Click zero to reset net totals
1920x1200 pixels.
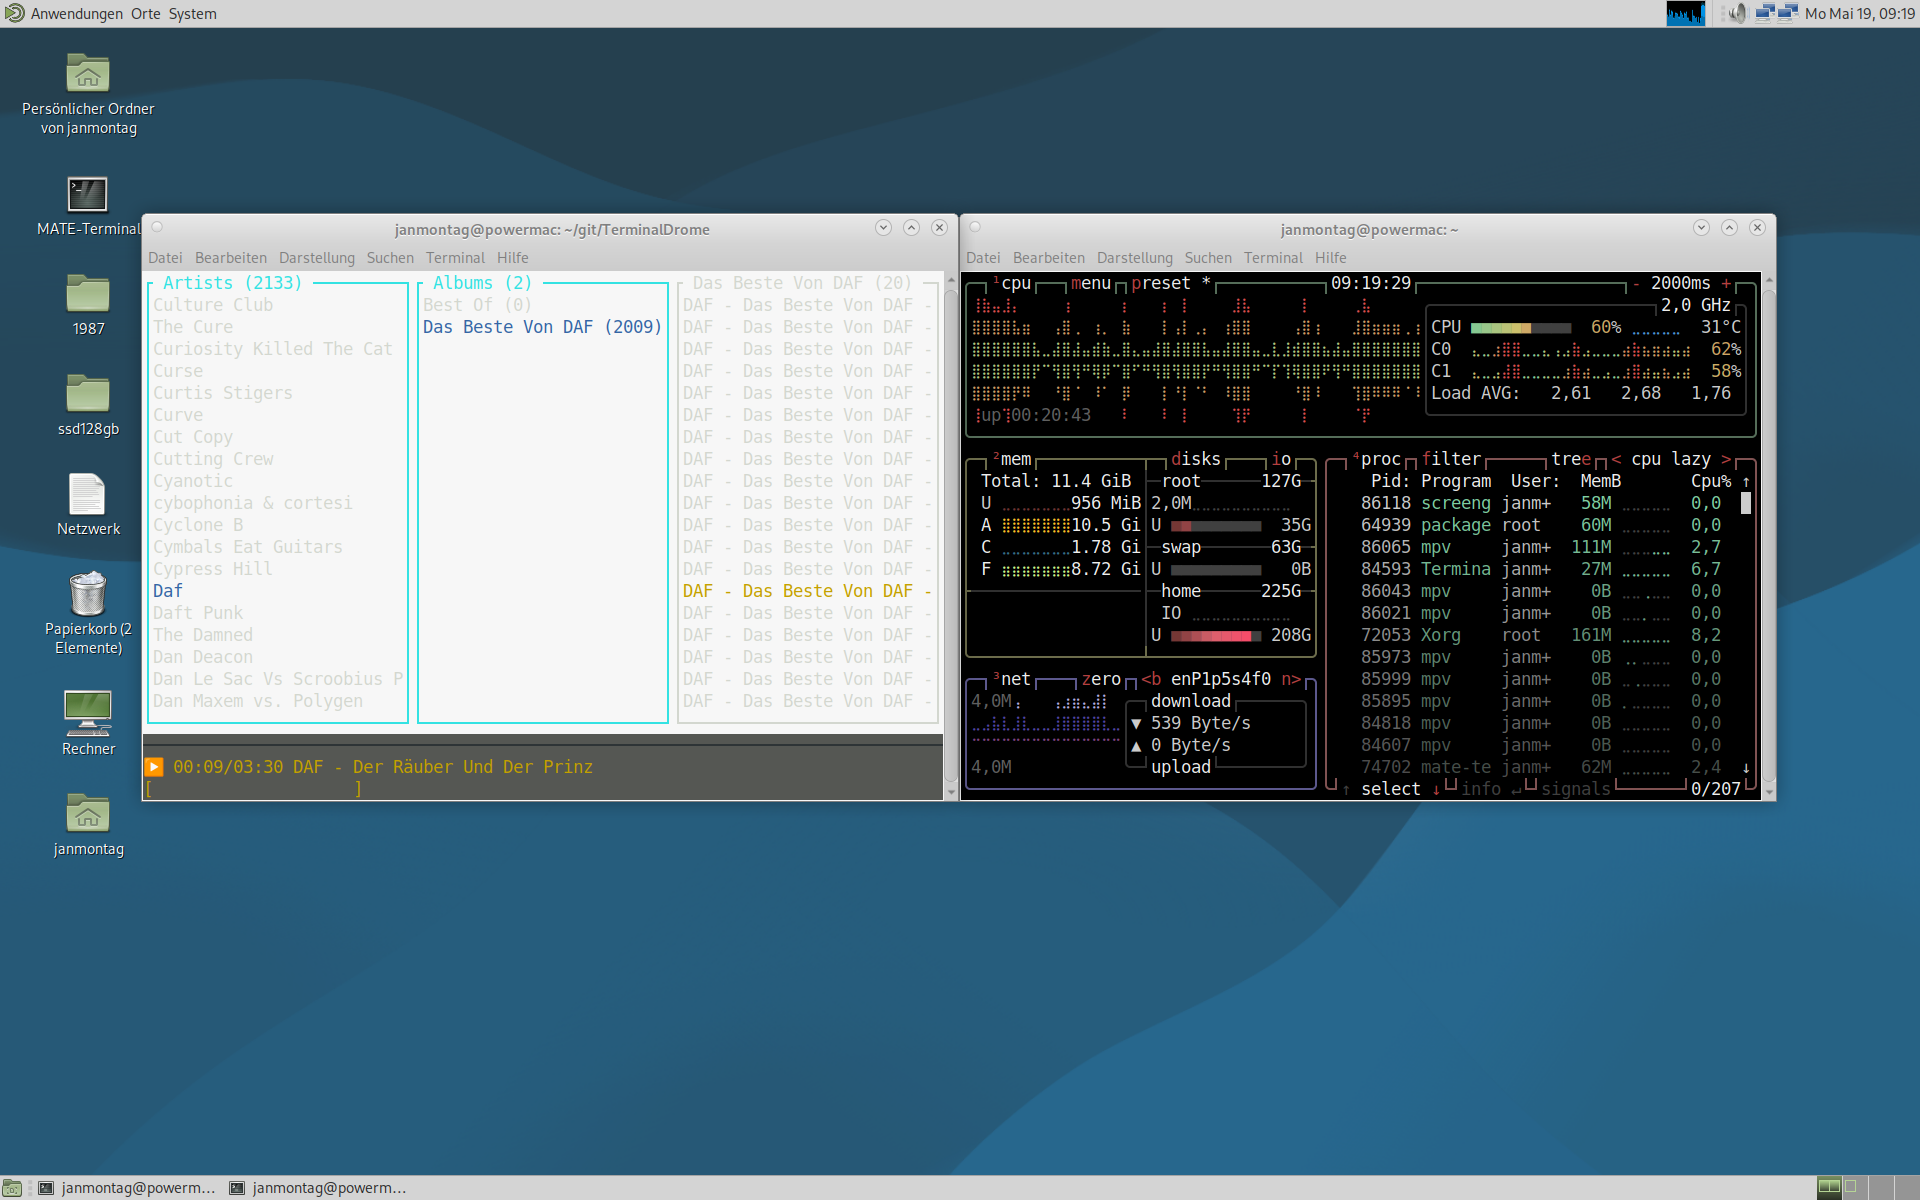(x=1101, y=679)
